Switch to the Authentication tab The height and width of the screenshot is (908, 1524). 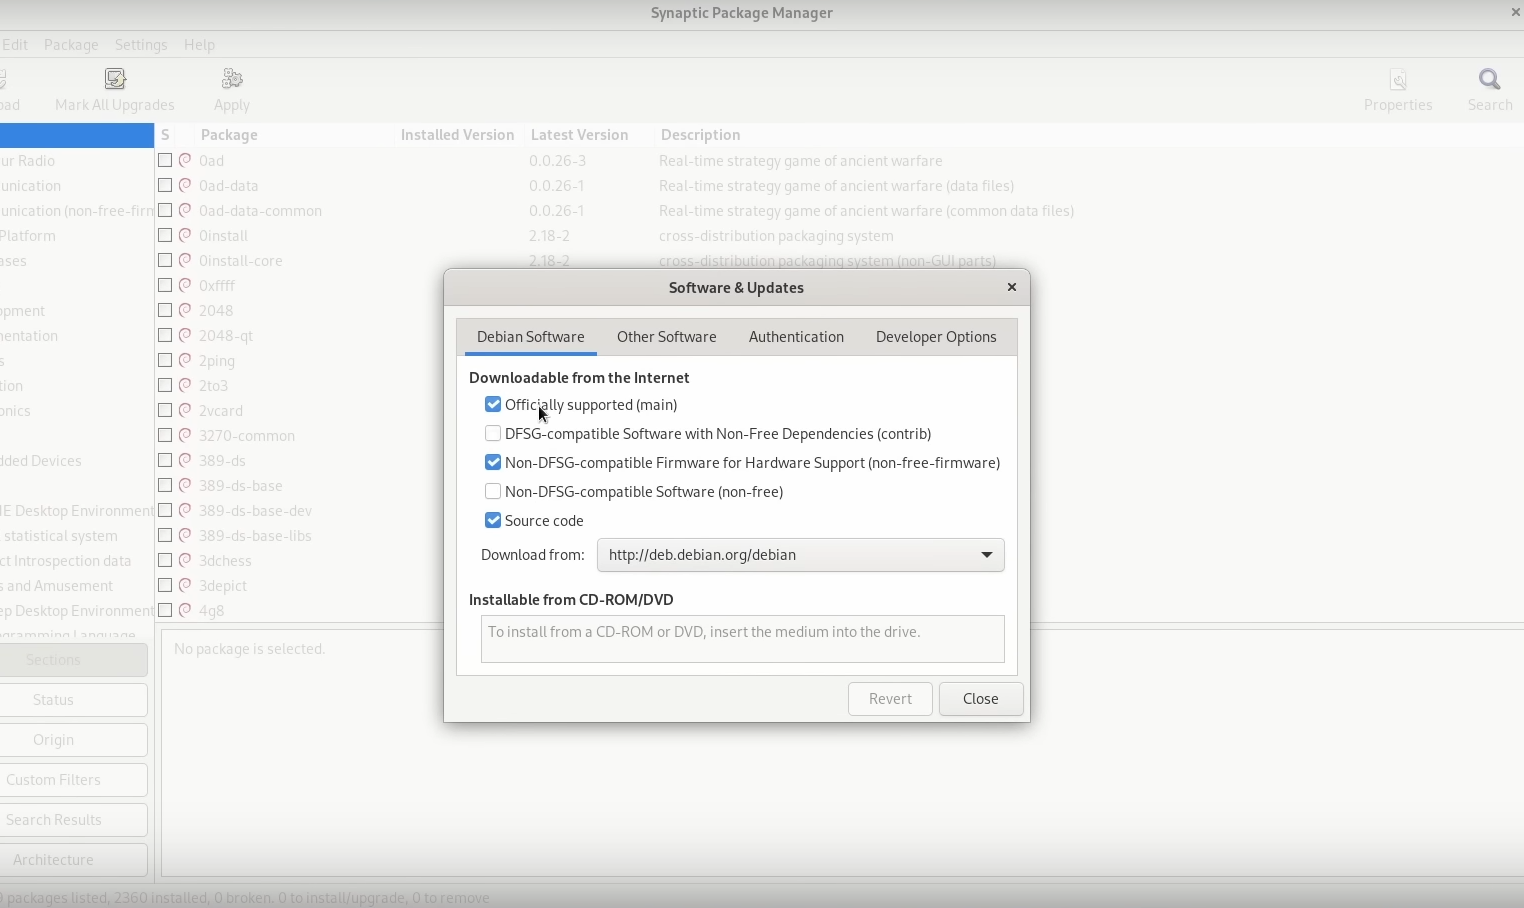click(x=797, y=337)
